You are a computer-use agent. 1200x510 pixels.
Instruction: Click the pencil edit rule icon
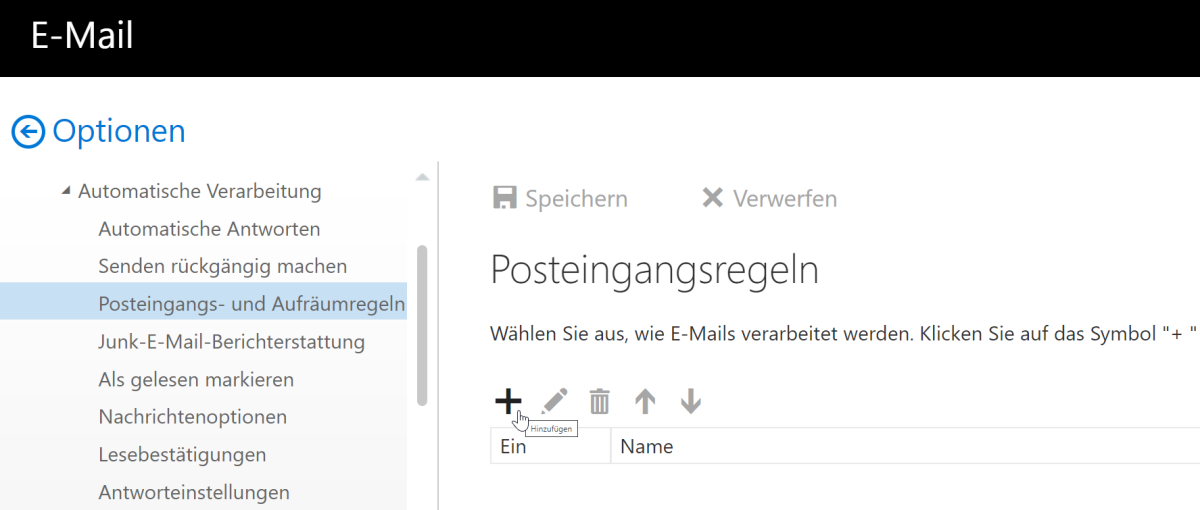tap(554, 402)
